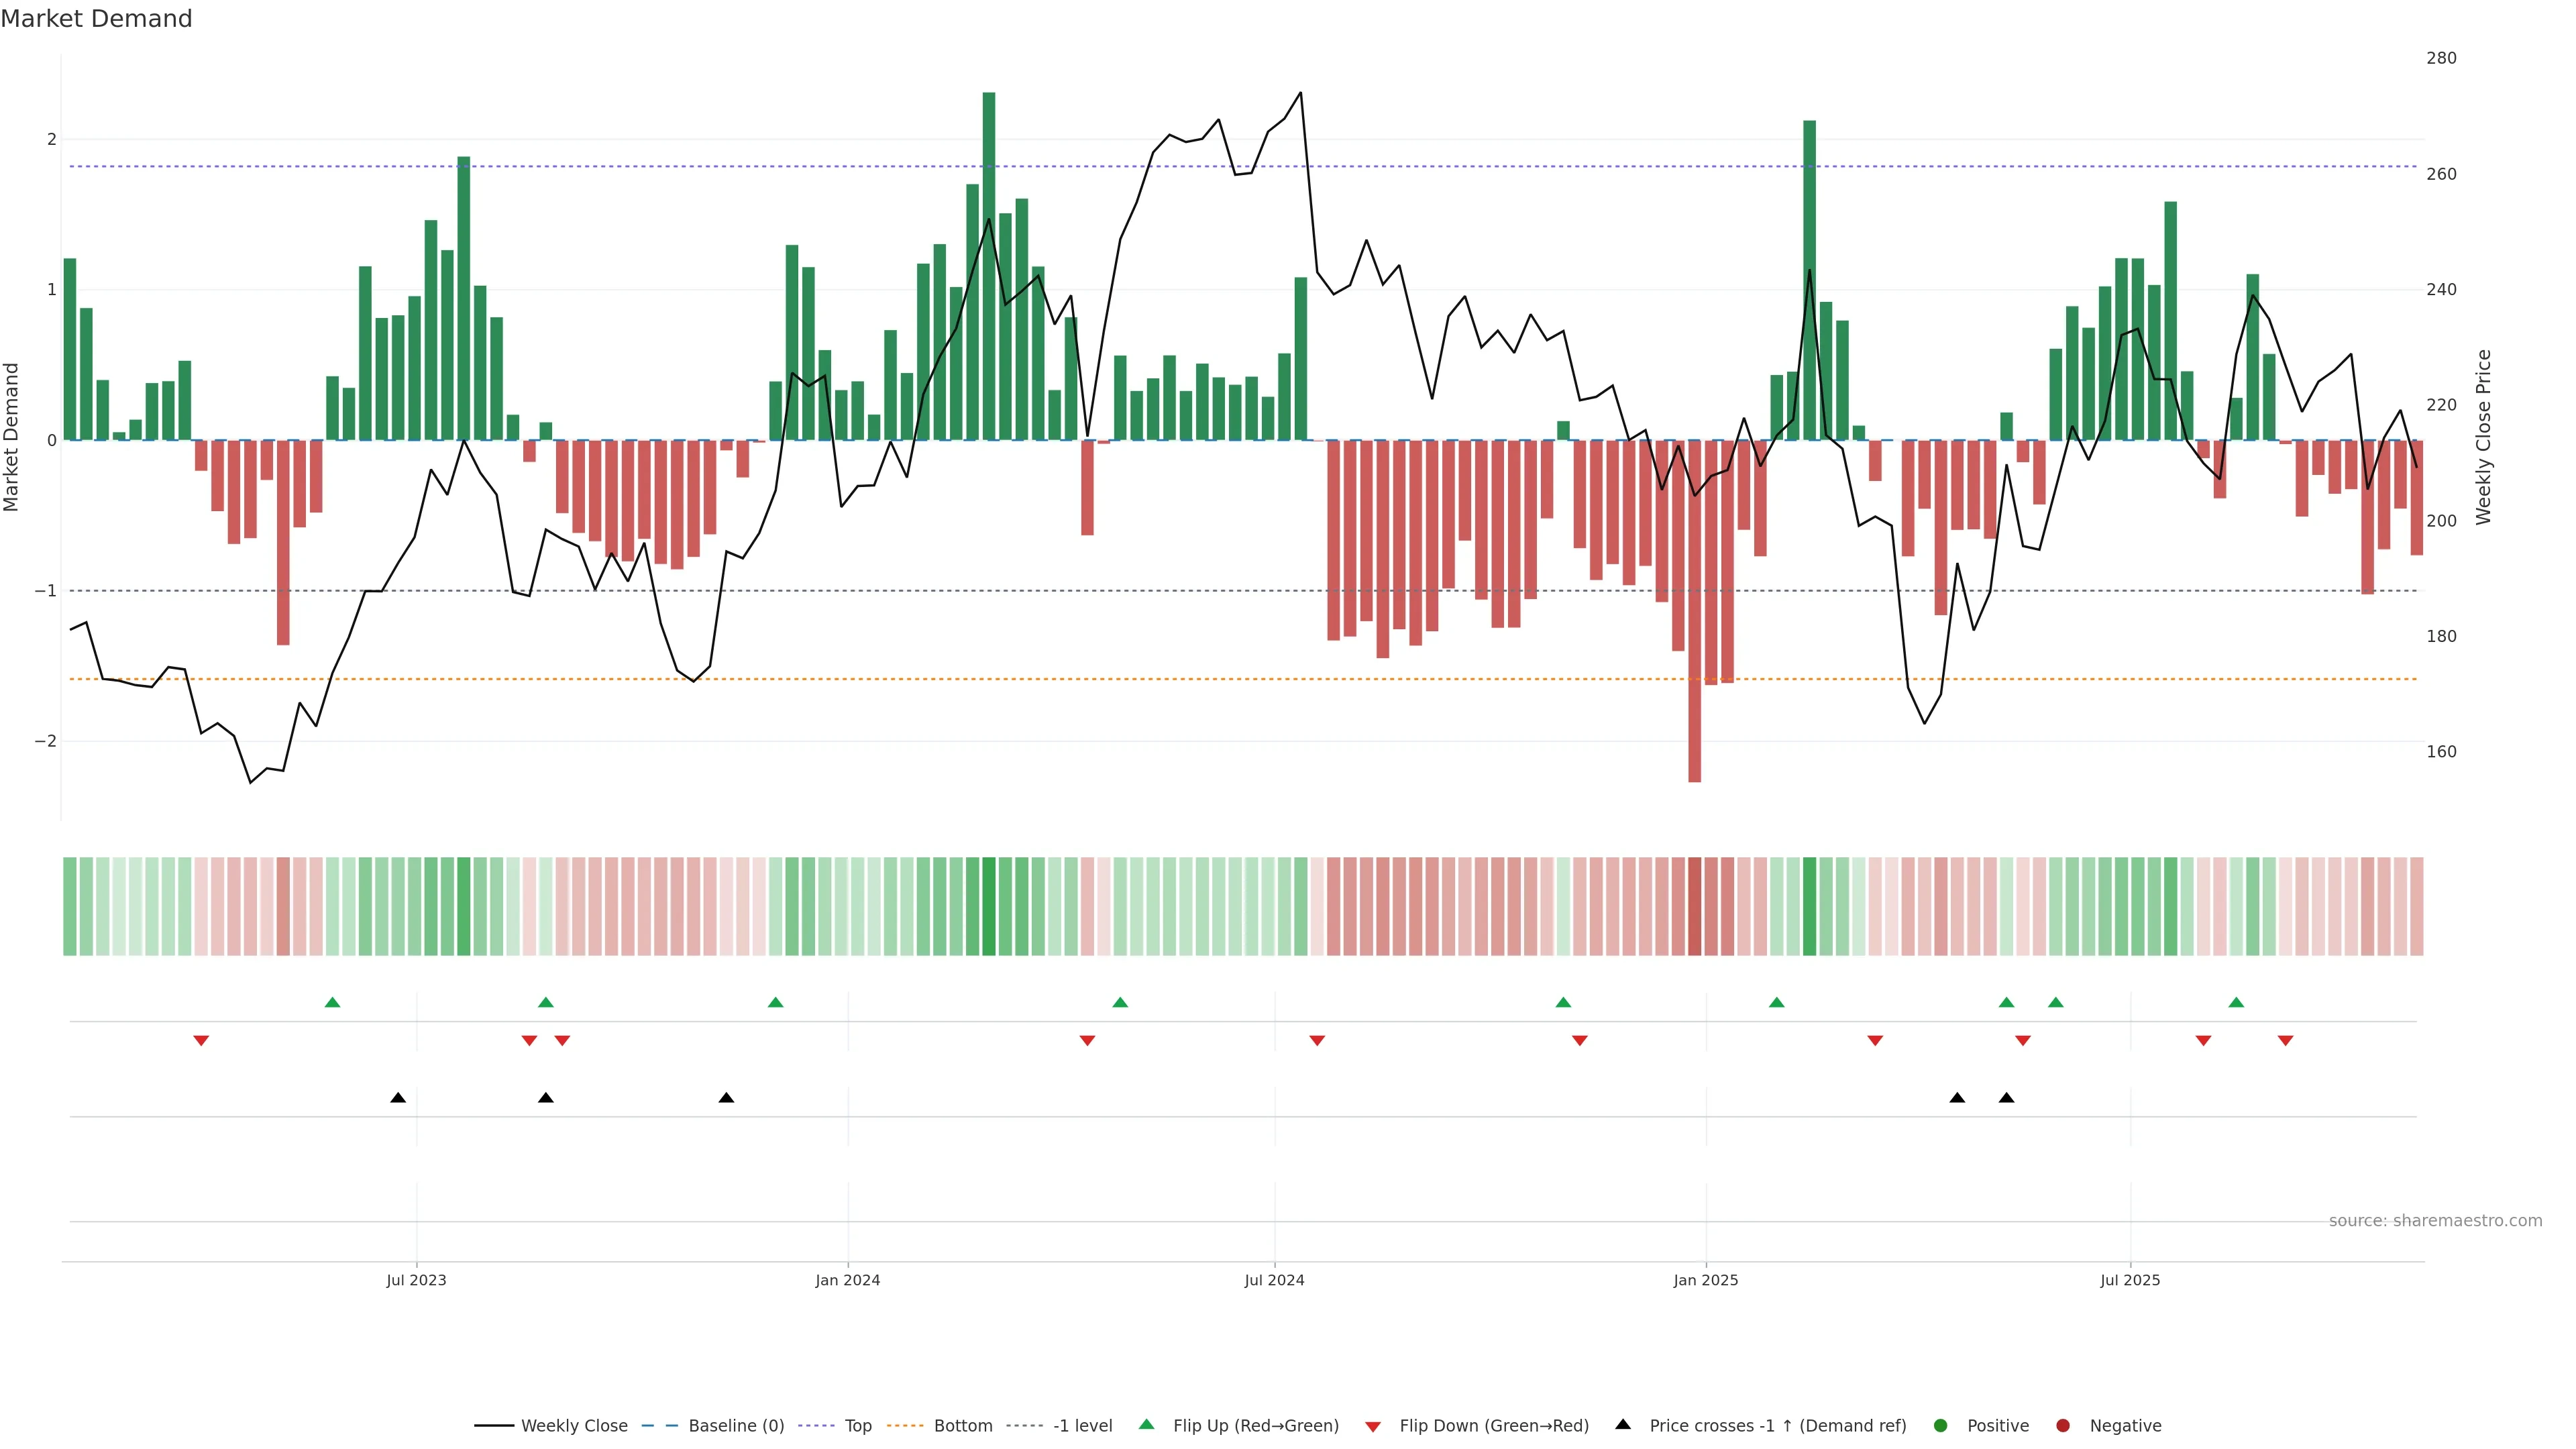This screenshot has width=2576, height=1449.
Task: Hide the Top dotted line series
Action: point(857,1426)
